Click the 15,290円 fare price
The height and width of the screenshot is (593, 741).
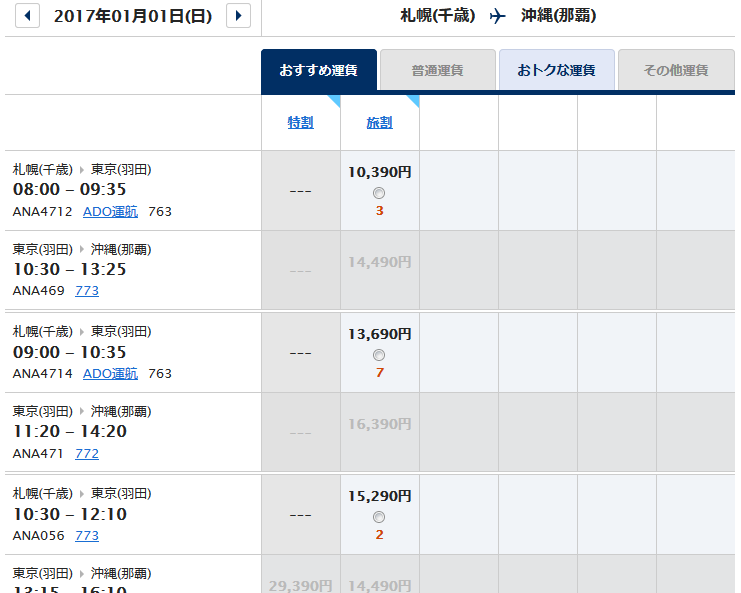click(x=379, y=496)
